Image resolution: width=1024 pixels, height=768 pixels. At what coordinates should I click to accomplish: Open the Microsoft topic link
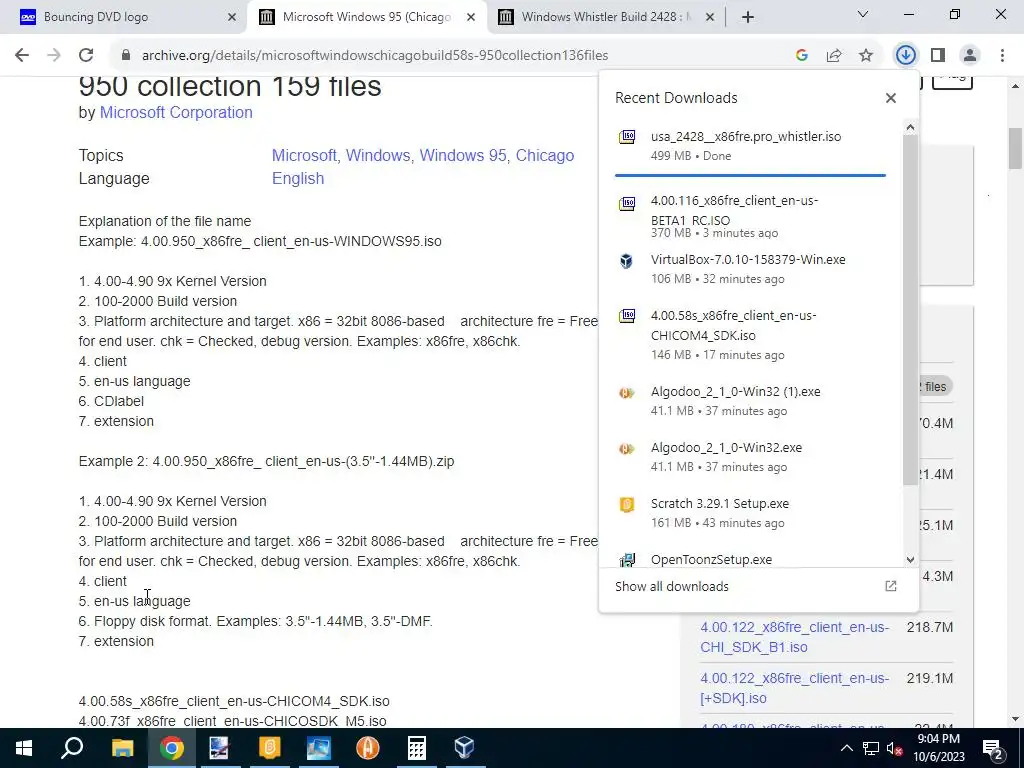click(304, 155)
